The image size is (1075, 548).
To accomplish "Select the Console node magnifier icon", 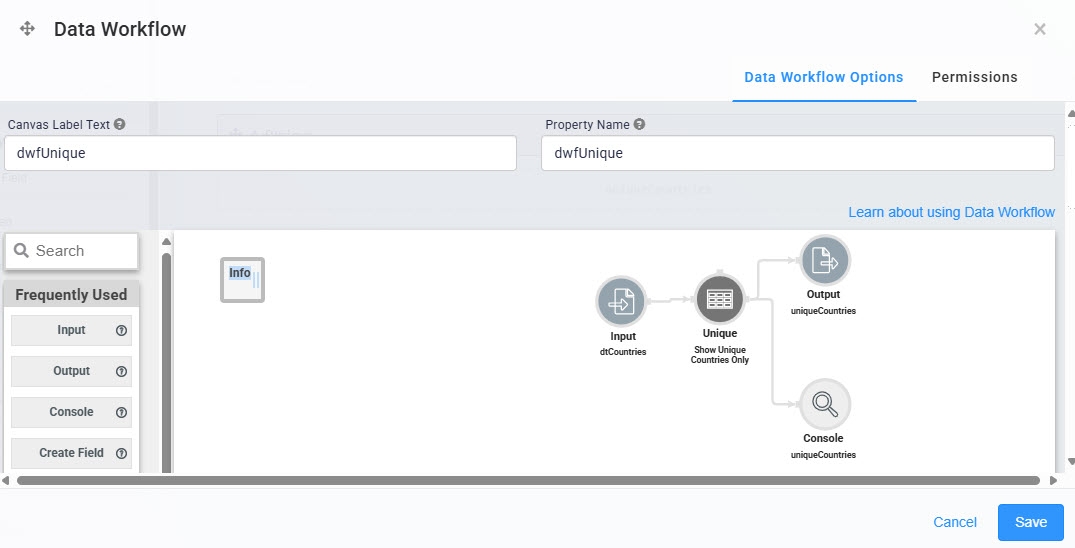I will point(825,404).
